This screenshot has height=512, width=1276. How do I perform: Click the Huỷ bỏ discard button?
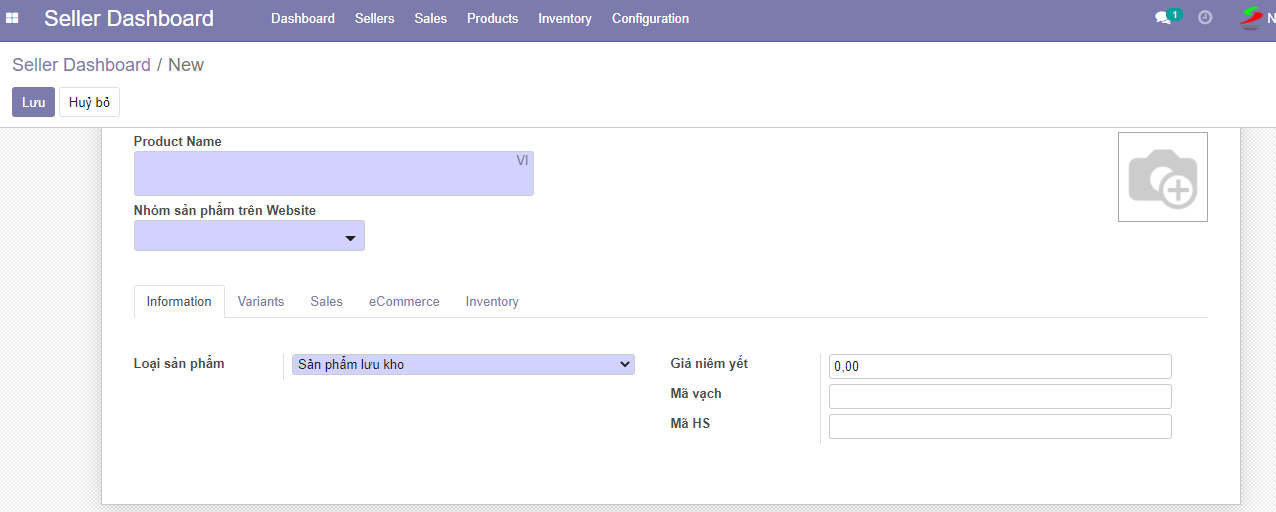tap(89, 103)
